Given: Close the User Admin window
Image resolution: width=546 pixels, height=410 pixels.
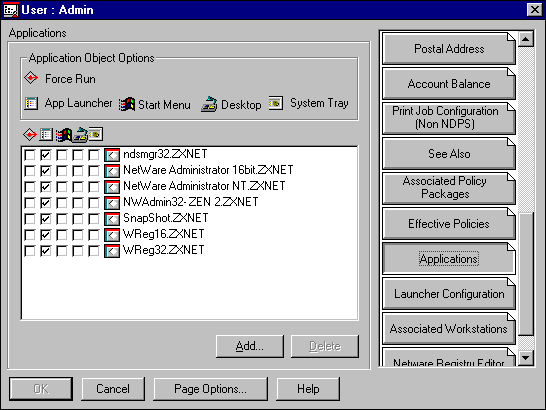Looking at the screenshot, I should click(534, 10).
